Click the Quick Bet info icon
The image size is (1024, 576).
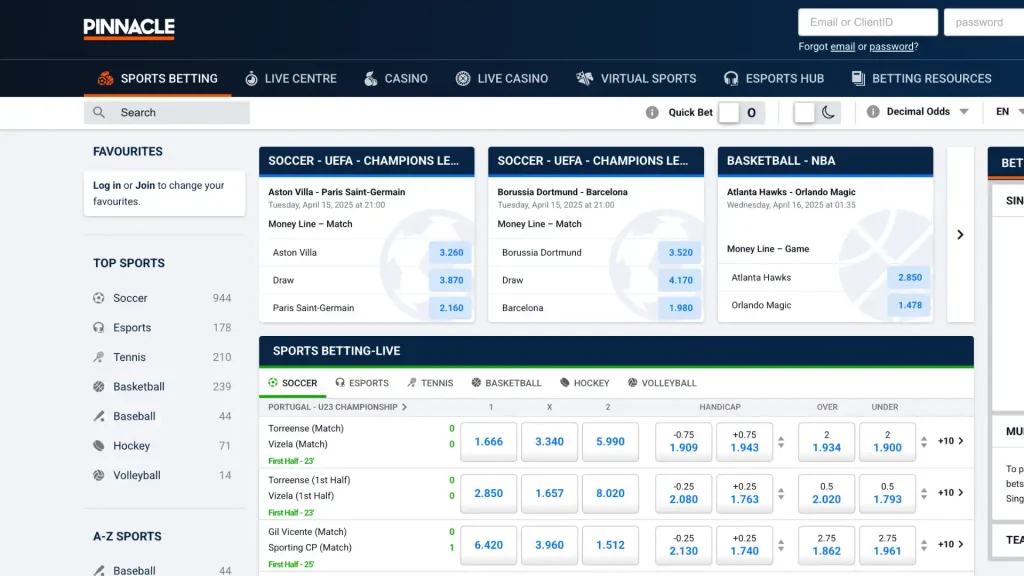tap(652, 112)
